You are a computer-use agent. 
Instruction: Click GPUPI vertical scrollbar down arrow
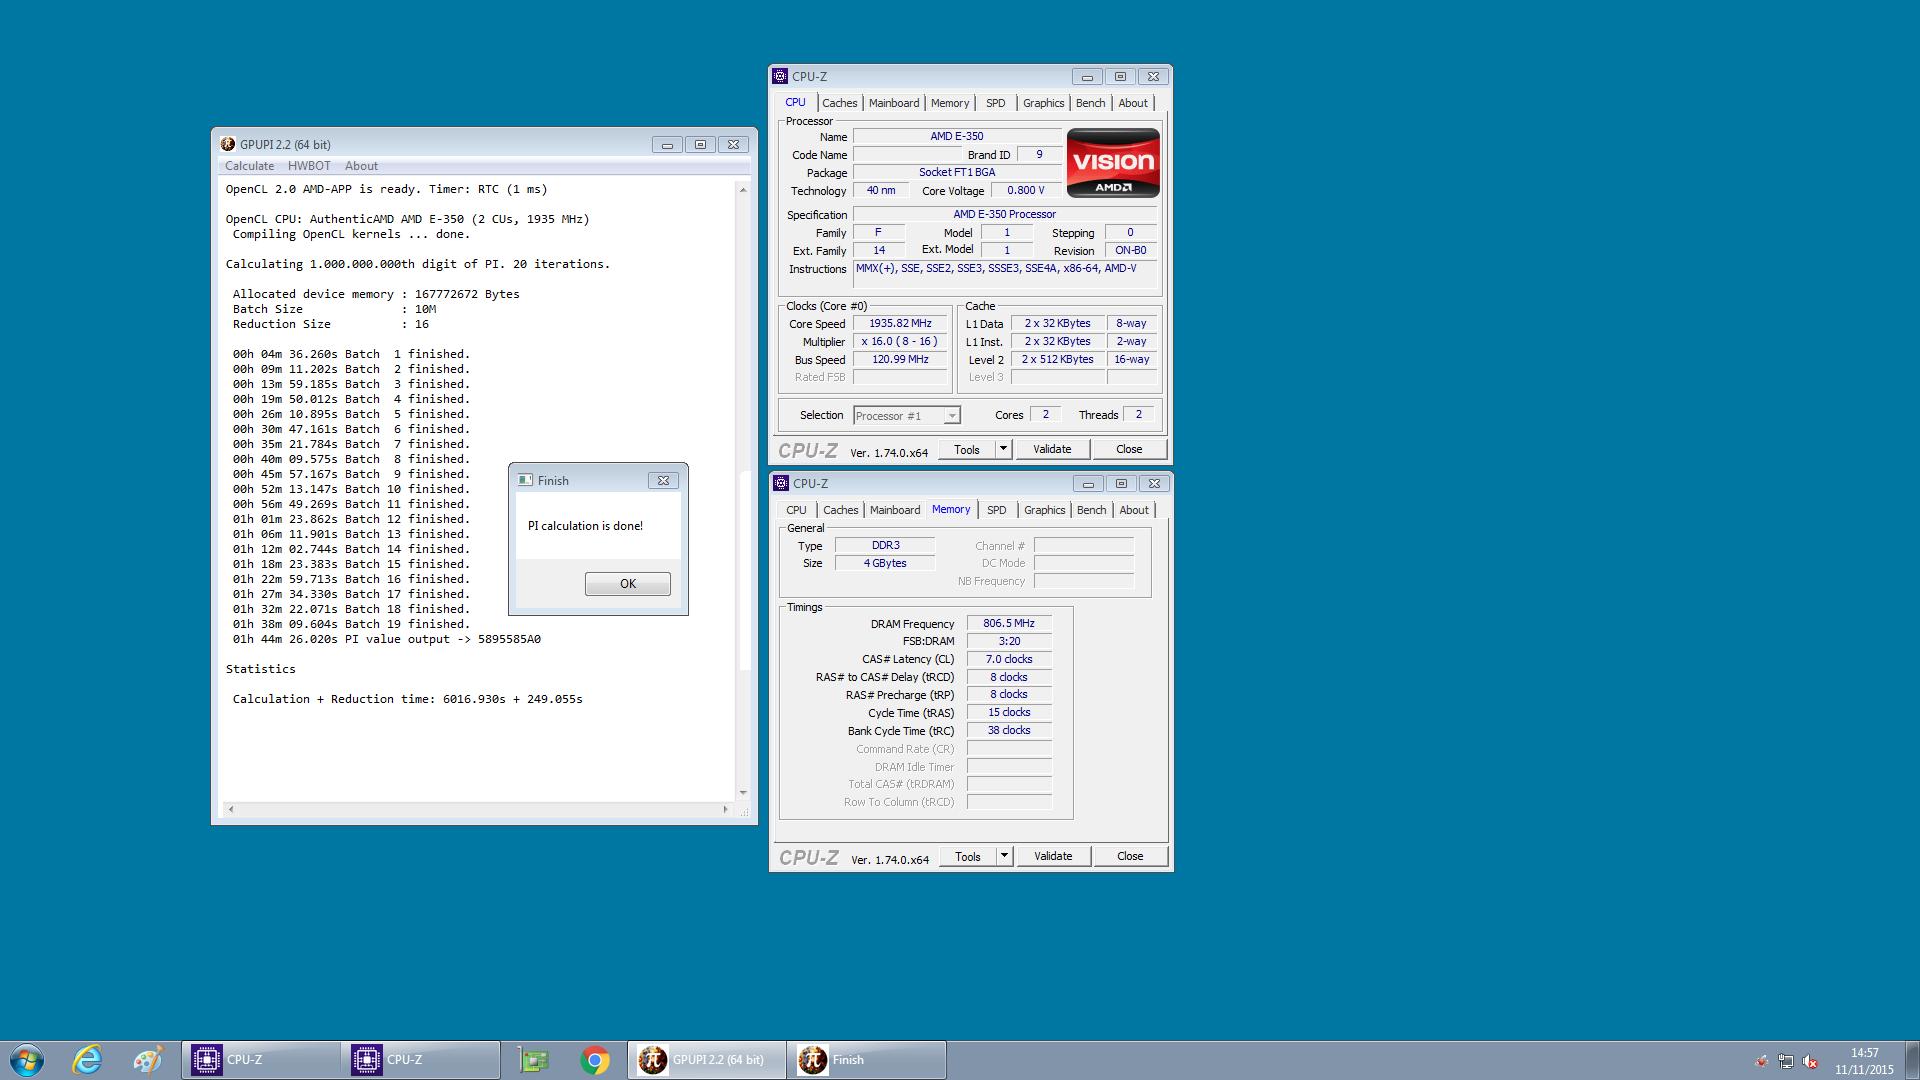pyautogui.click(x=743, y=793)
